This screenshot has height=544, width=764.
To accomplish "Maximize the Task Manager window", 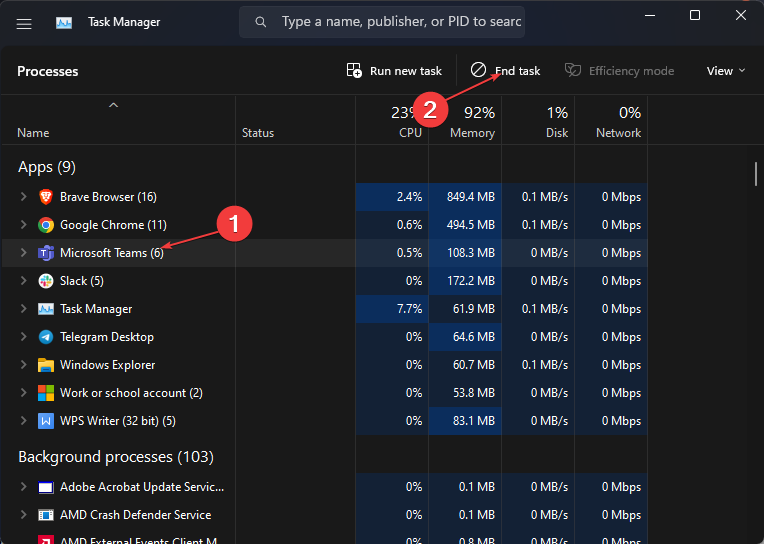I will [x=695, y=16].
